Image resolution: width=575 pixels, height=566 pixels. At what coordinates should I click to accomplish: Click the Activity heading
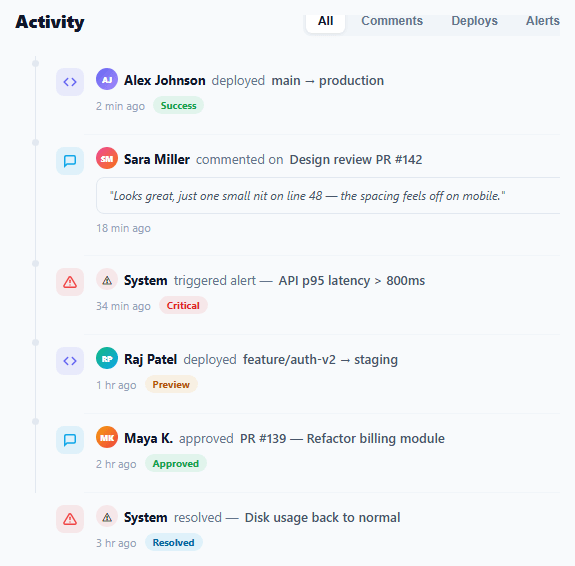pyautogui.click(x=50, y=22)
